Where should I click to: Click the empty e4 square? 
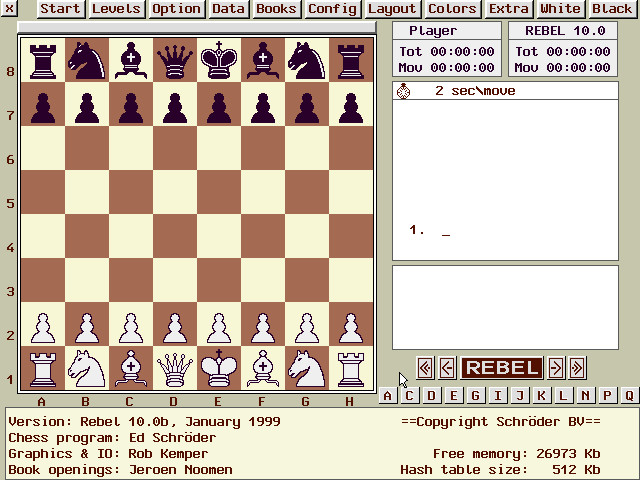219,236
